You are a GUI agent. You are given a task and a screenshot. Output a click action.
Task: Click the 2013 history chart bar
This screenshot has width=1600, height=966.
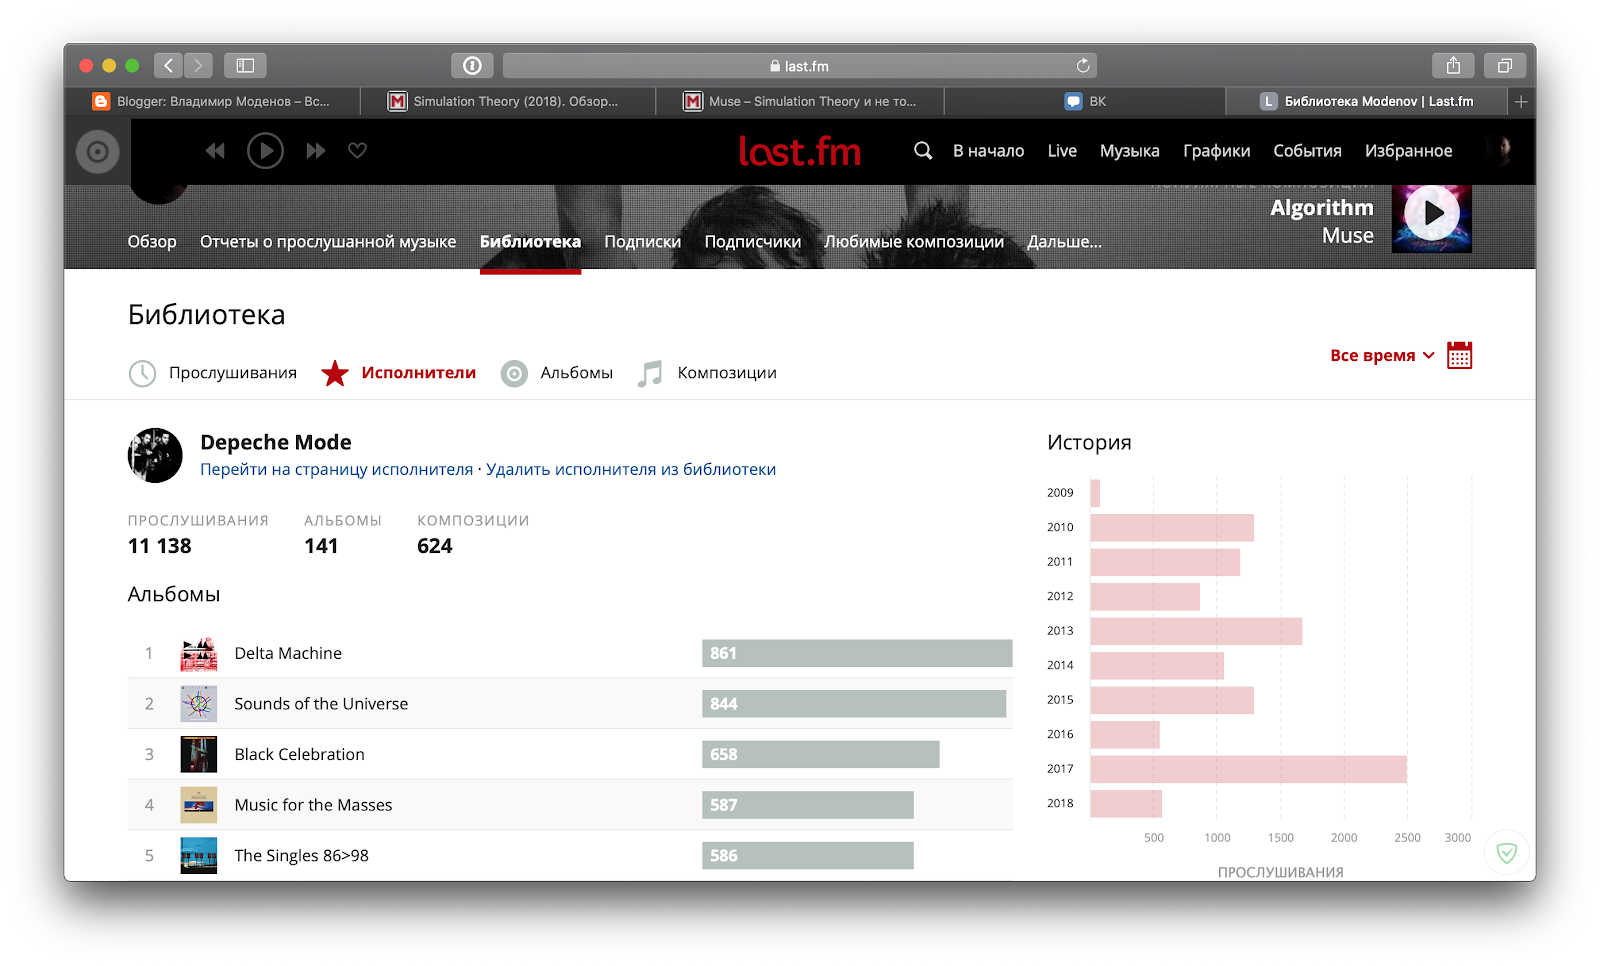[1196, 631]
